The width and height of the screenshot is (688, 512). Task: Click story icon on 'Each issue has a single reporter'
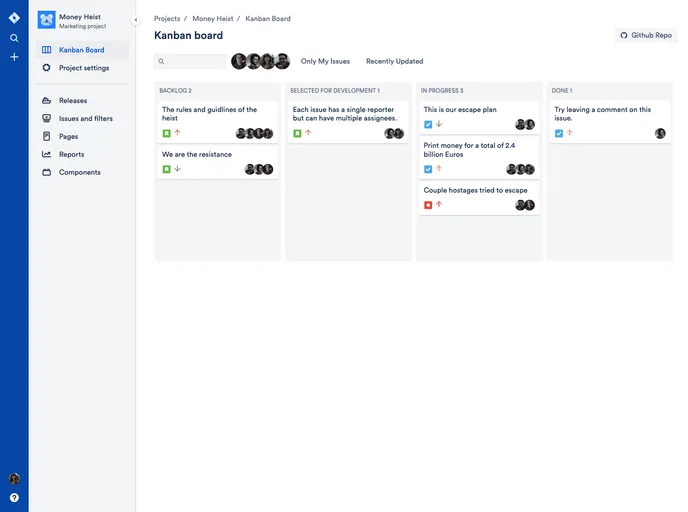click(297, 133)
